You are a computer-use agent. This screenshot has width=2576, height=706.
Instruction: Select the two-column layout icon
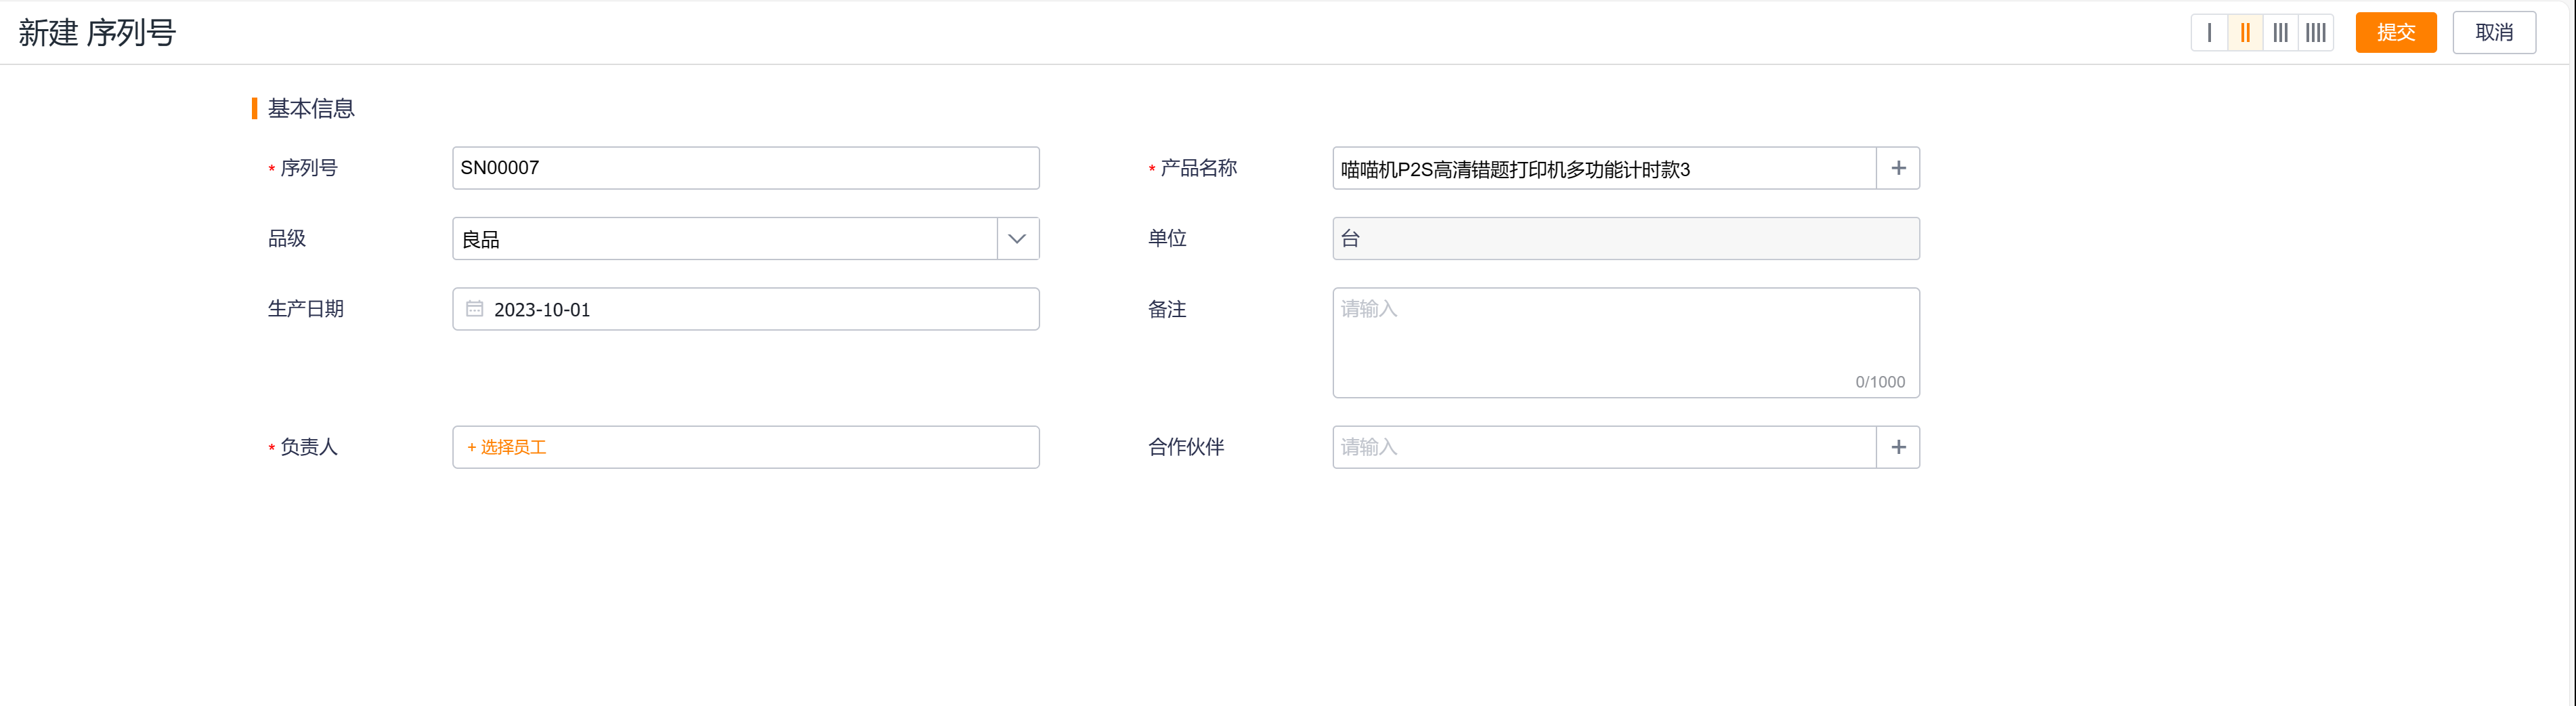click(x=2245, y=33)
